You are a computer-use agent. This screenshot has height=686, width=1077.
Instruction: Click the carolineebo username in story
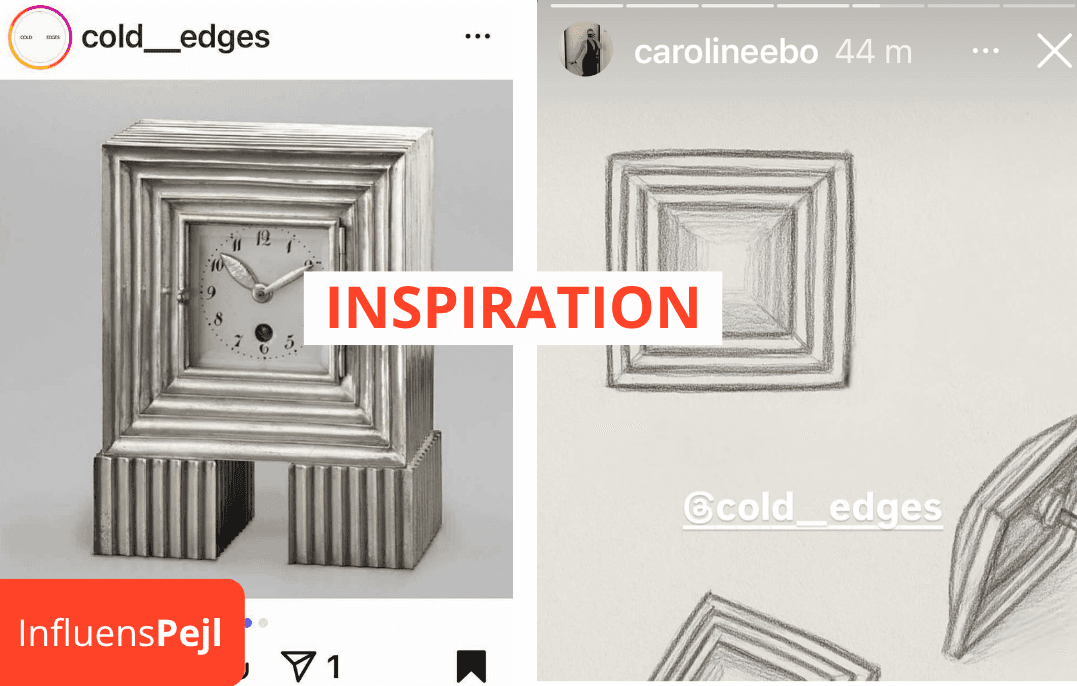coord(726,52)
